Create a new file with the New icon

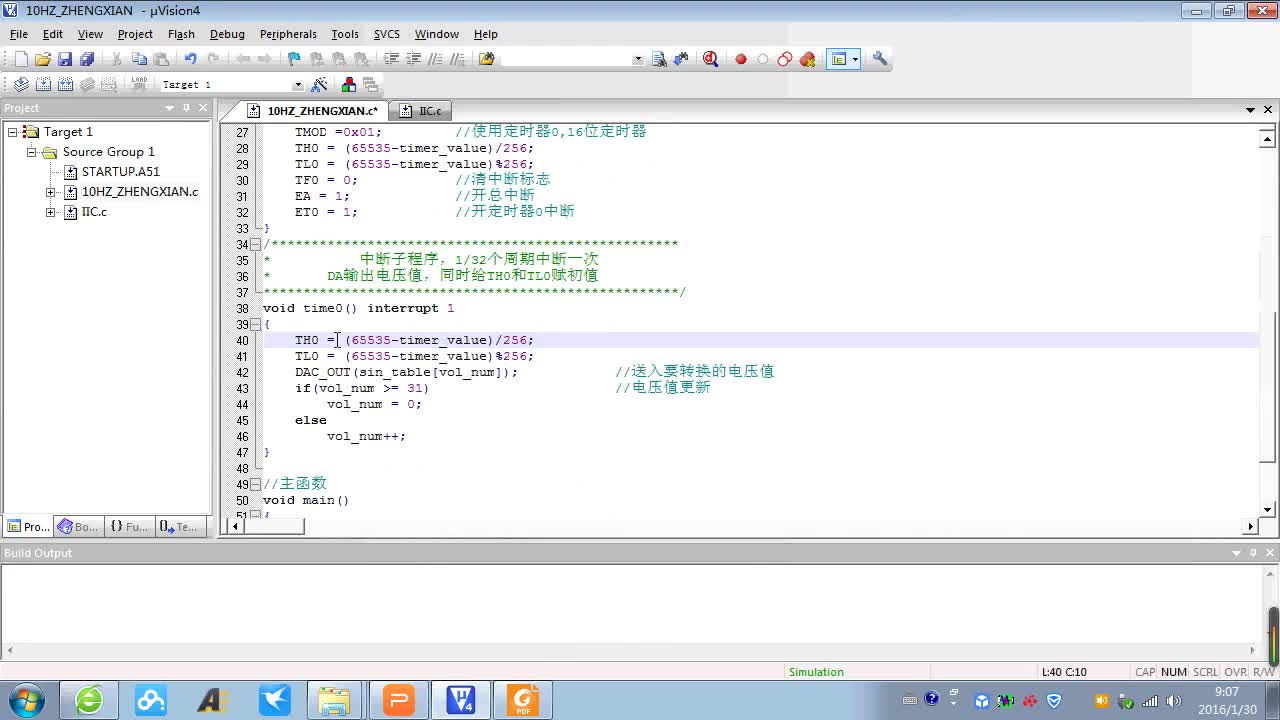click(x=20, y=59)
